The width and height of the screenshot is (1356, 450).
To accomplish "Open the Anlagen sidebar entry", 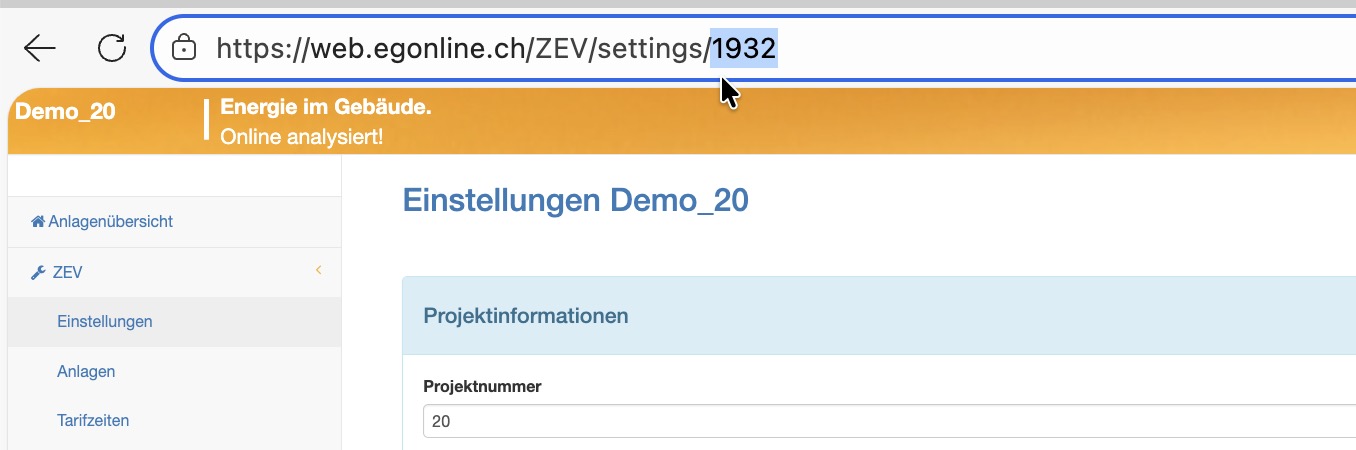I will pos(86,371).
